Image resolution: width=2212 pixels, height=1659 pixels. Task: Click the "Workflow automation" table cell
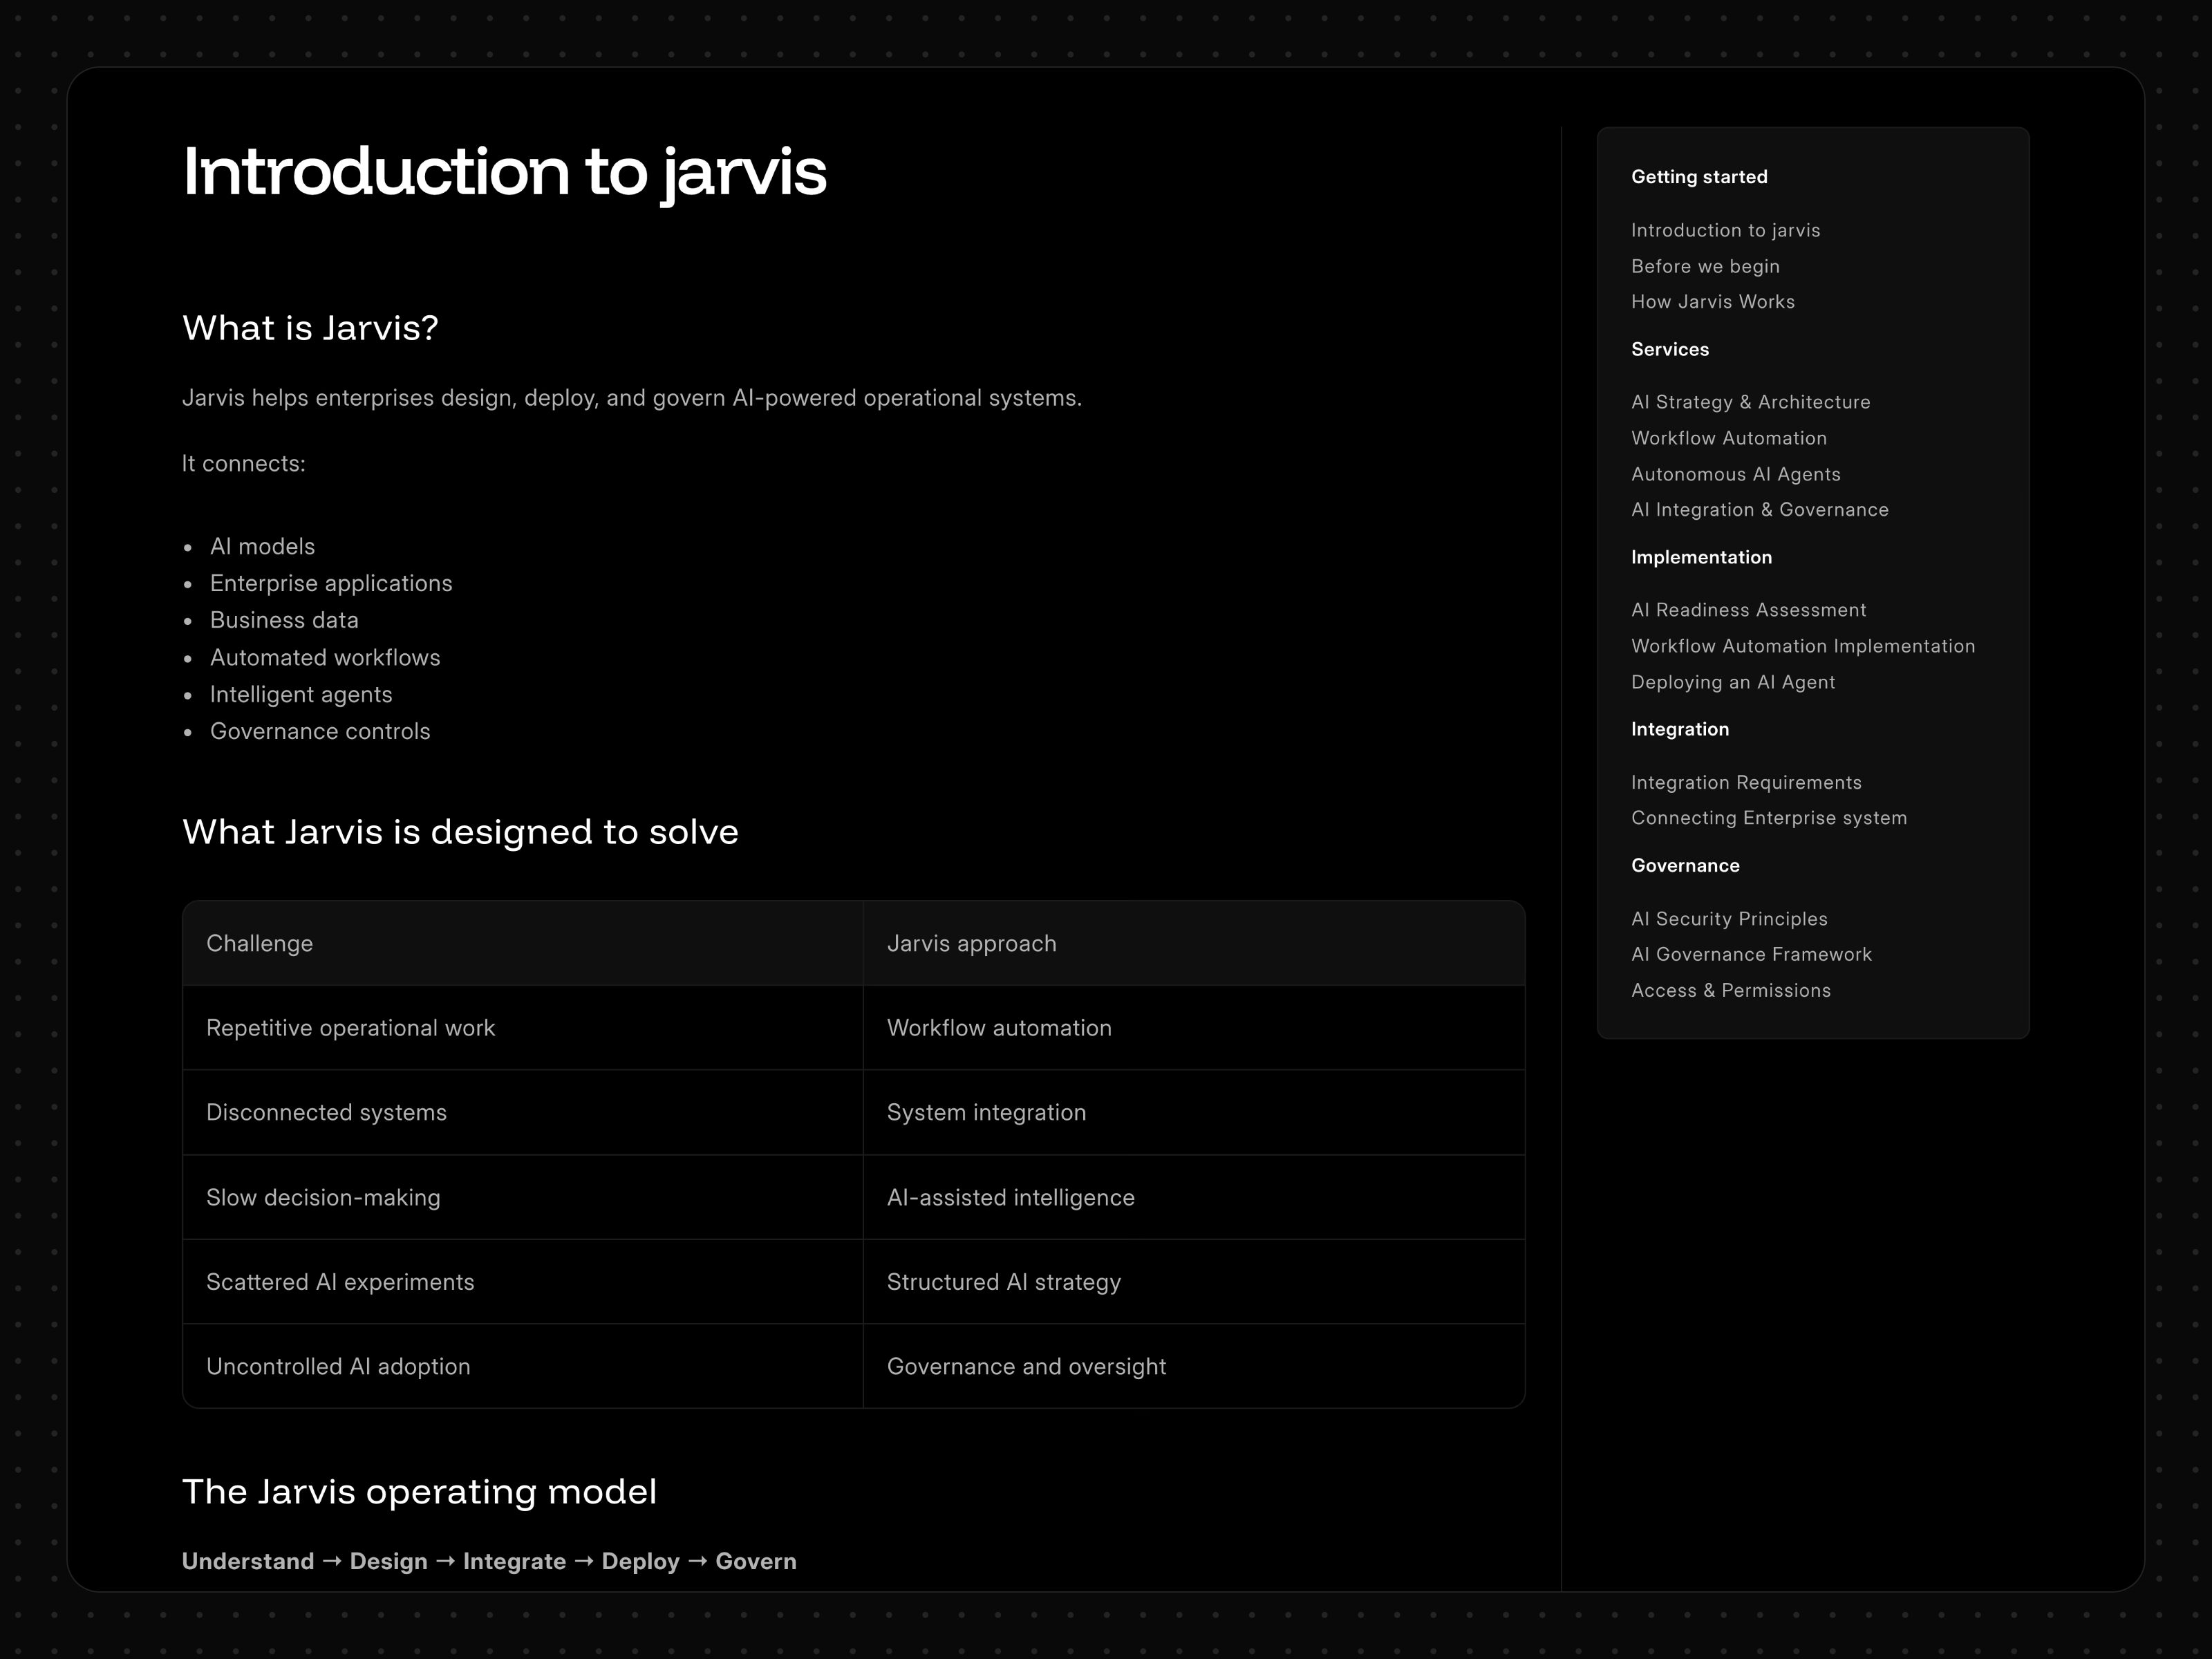[x=1194, y=1028]
